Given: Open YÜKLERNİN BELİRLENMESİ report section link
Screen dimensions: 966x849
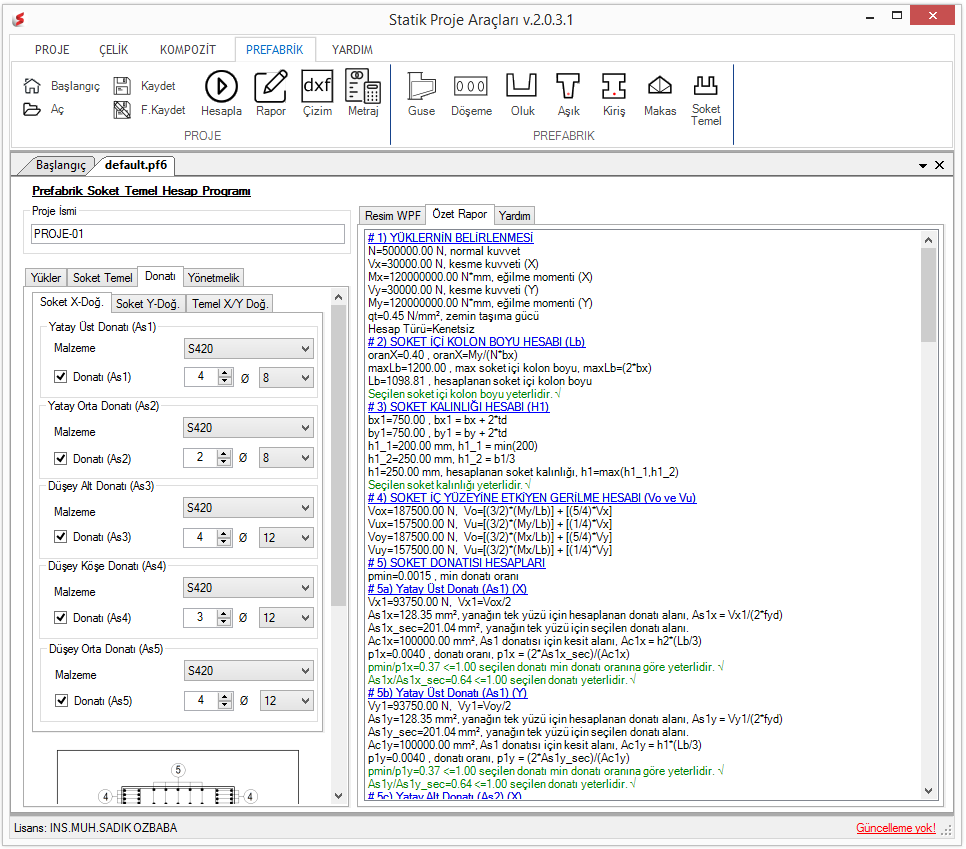Looking at the screenshot, I should point(450,238).
